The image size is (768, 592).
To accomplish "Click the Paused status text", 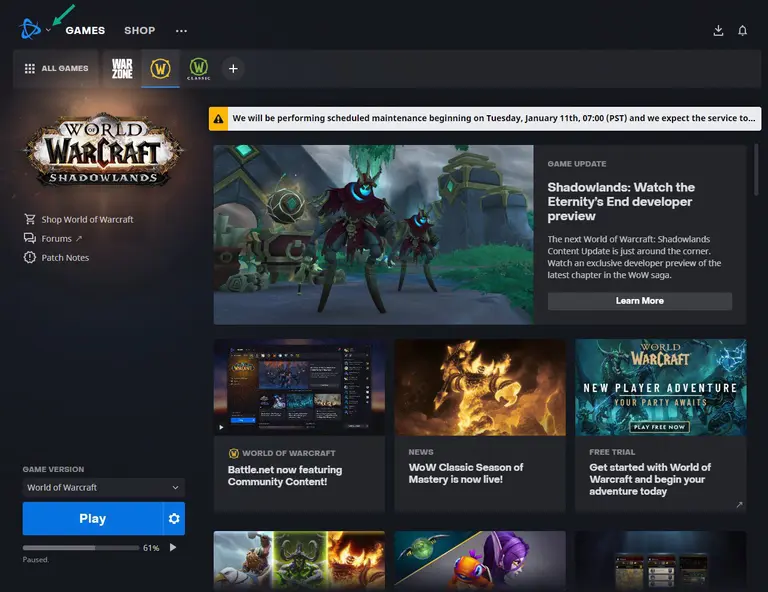I will pyautogui.click(x=35, y=560).
